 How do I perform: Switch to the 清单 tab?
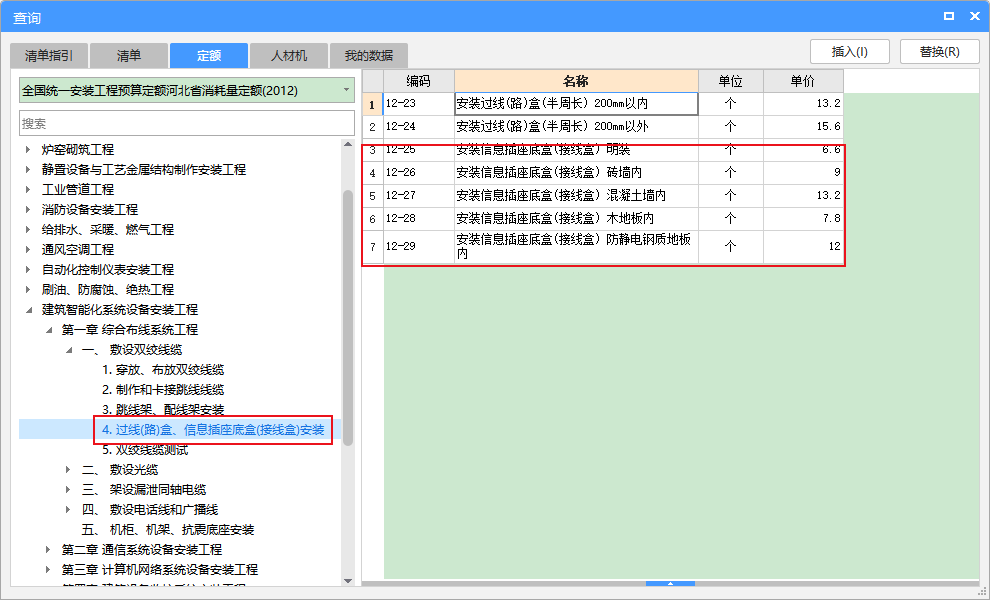(129, 56)
